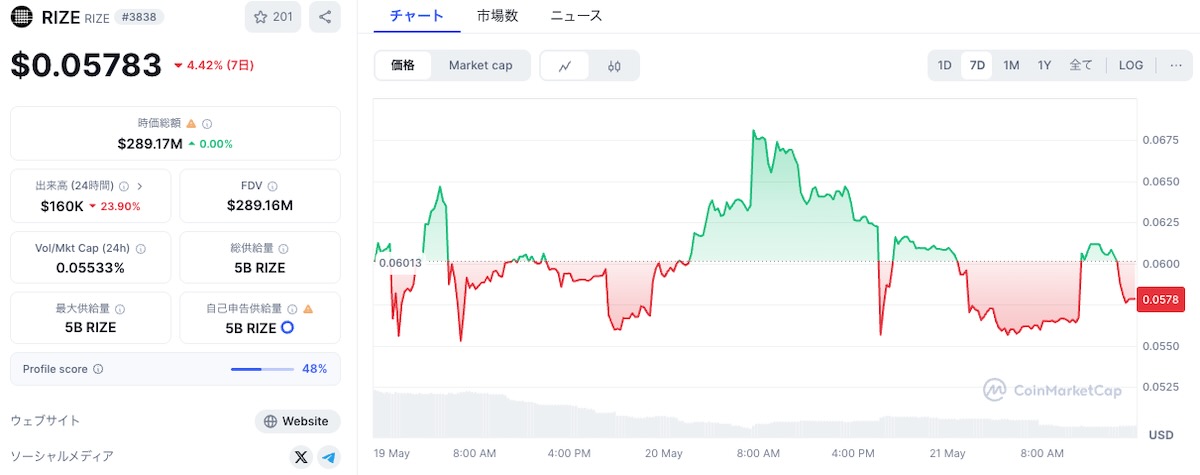Image resolution: width=1200 pixels, height=475 pixels.
Task: Open the Website link button
Action: 297,421
